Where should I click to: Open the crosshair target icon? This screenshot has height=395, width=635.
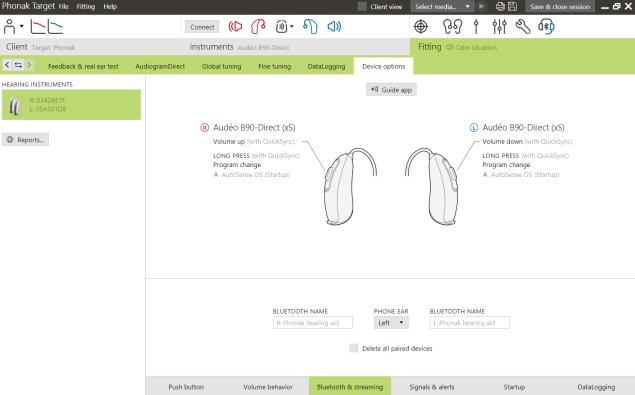point(421,27)
